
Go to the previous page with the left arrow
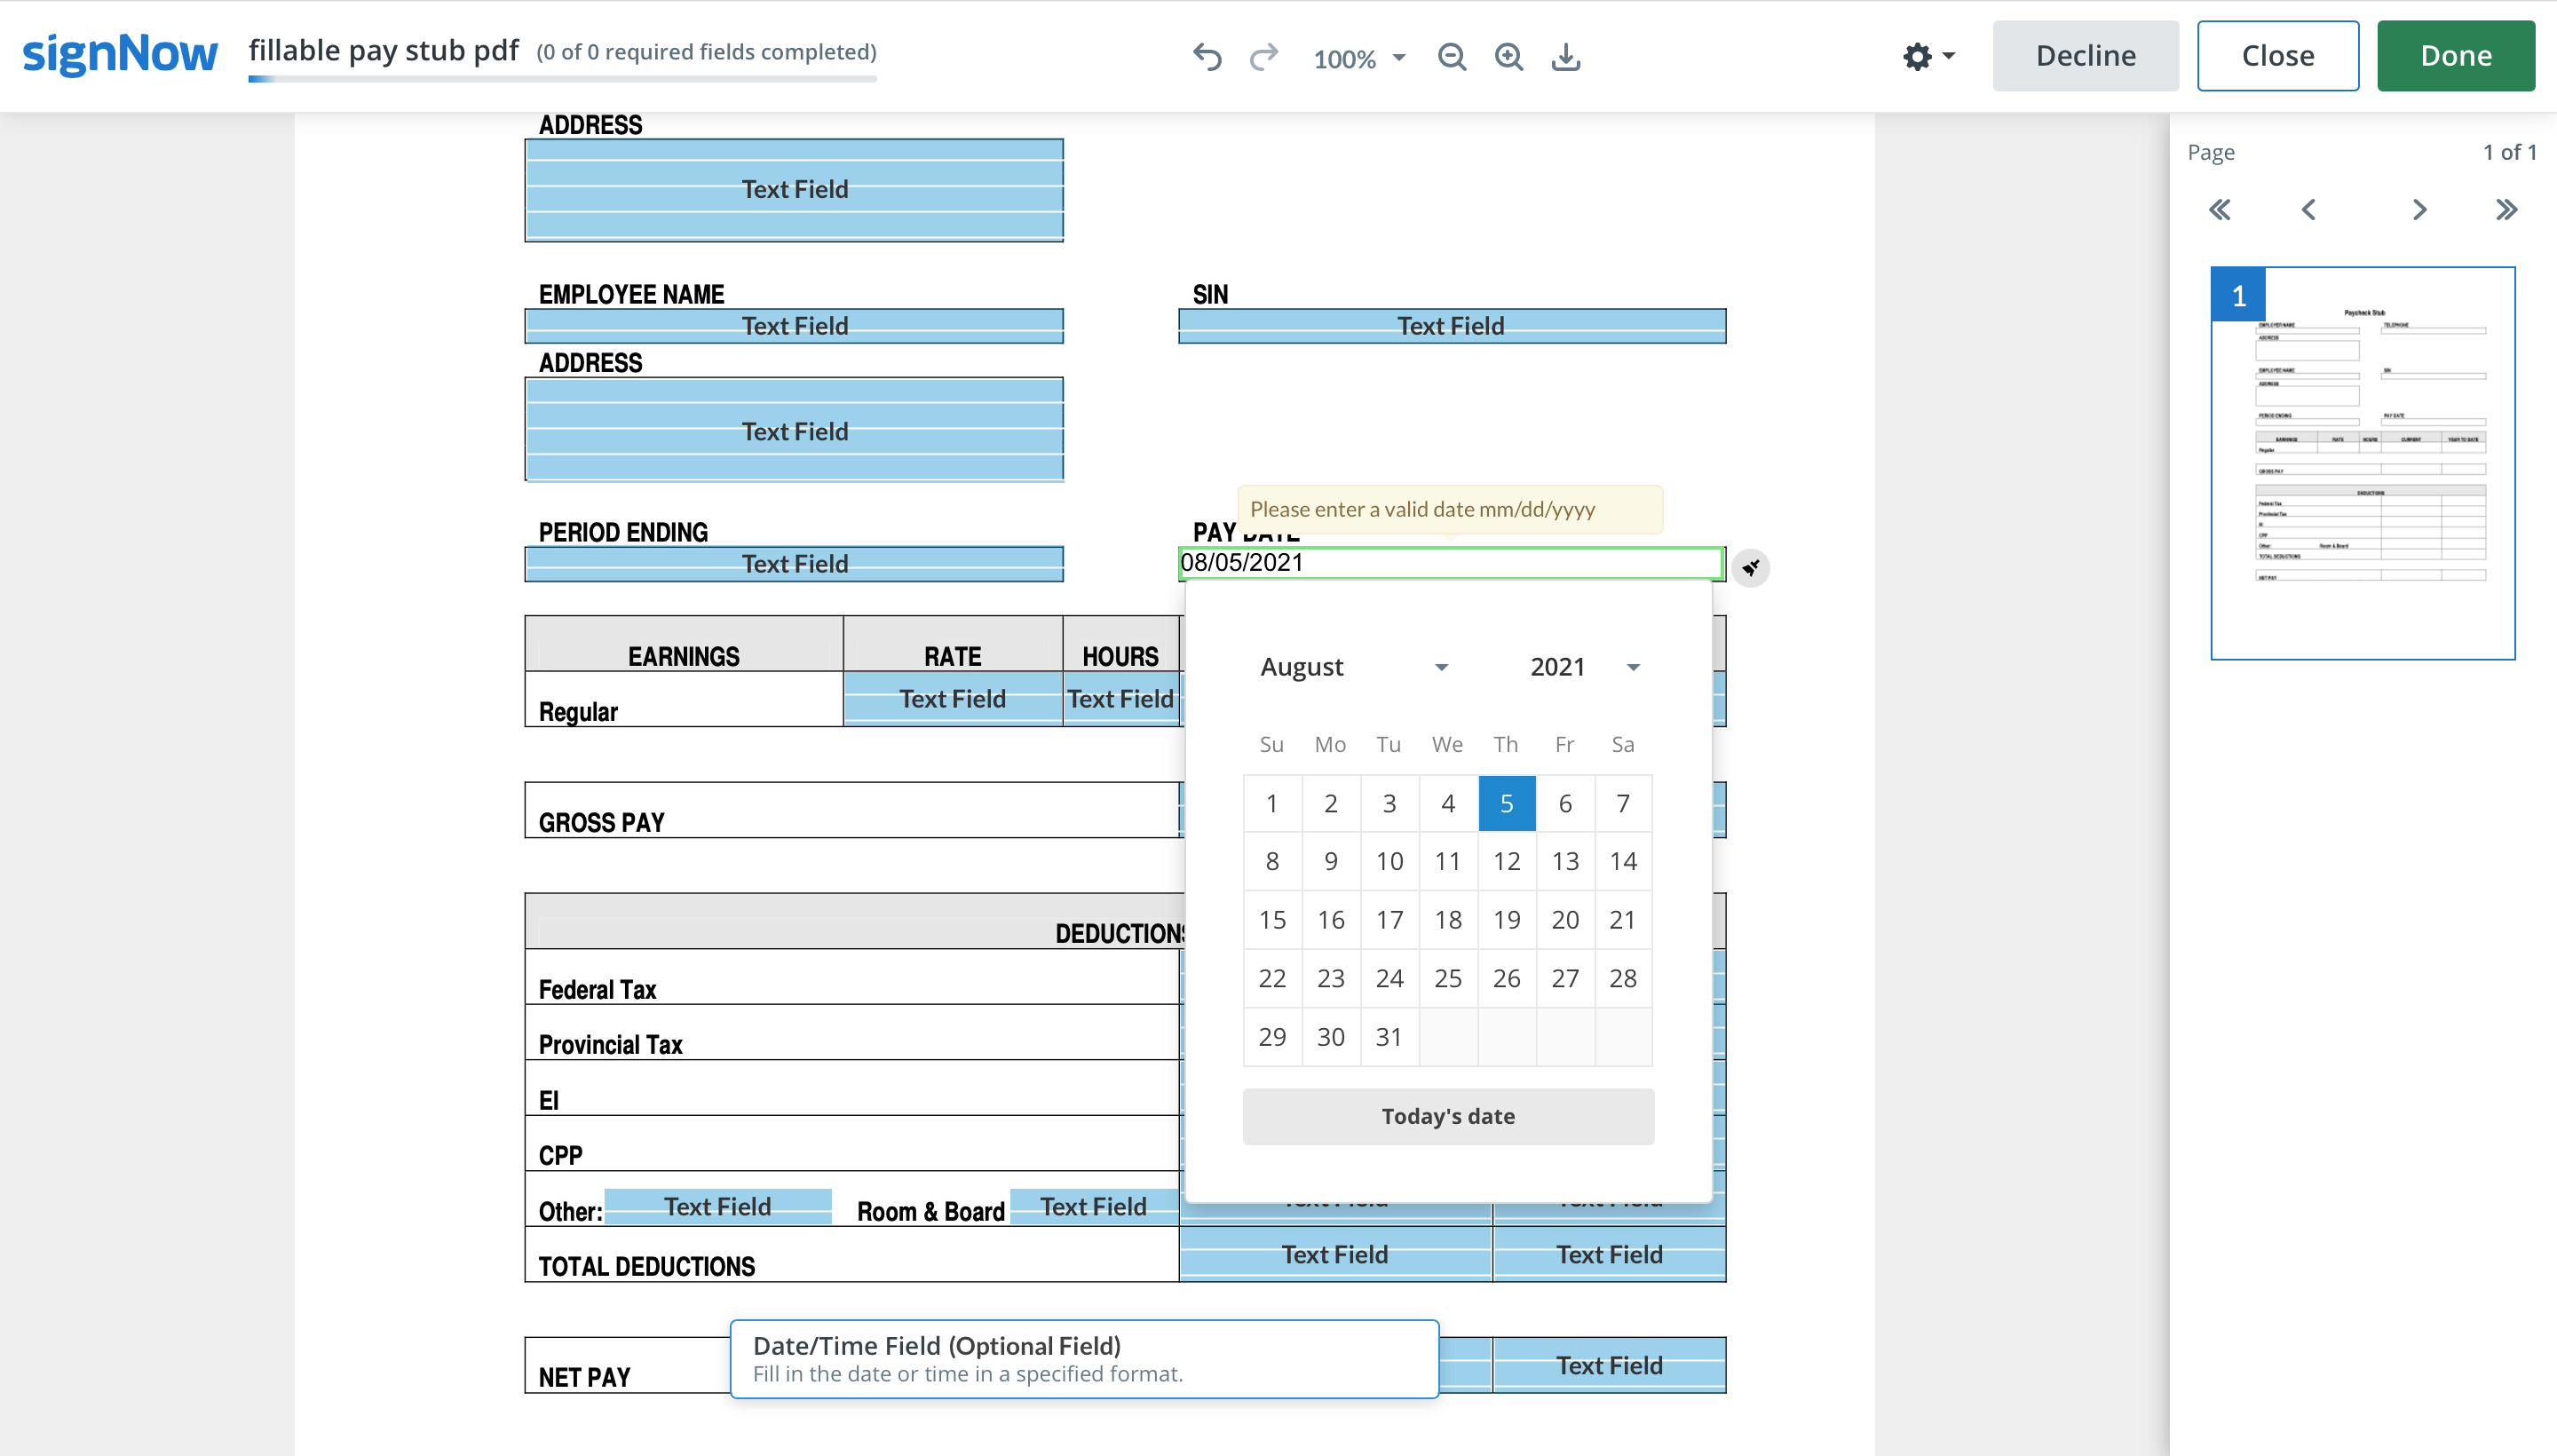[2308, 210]
